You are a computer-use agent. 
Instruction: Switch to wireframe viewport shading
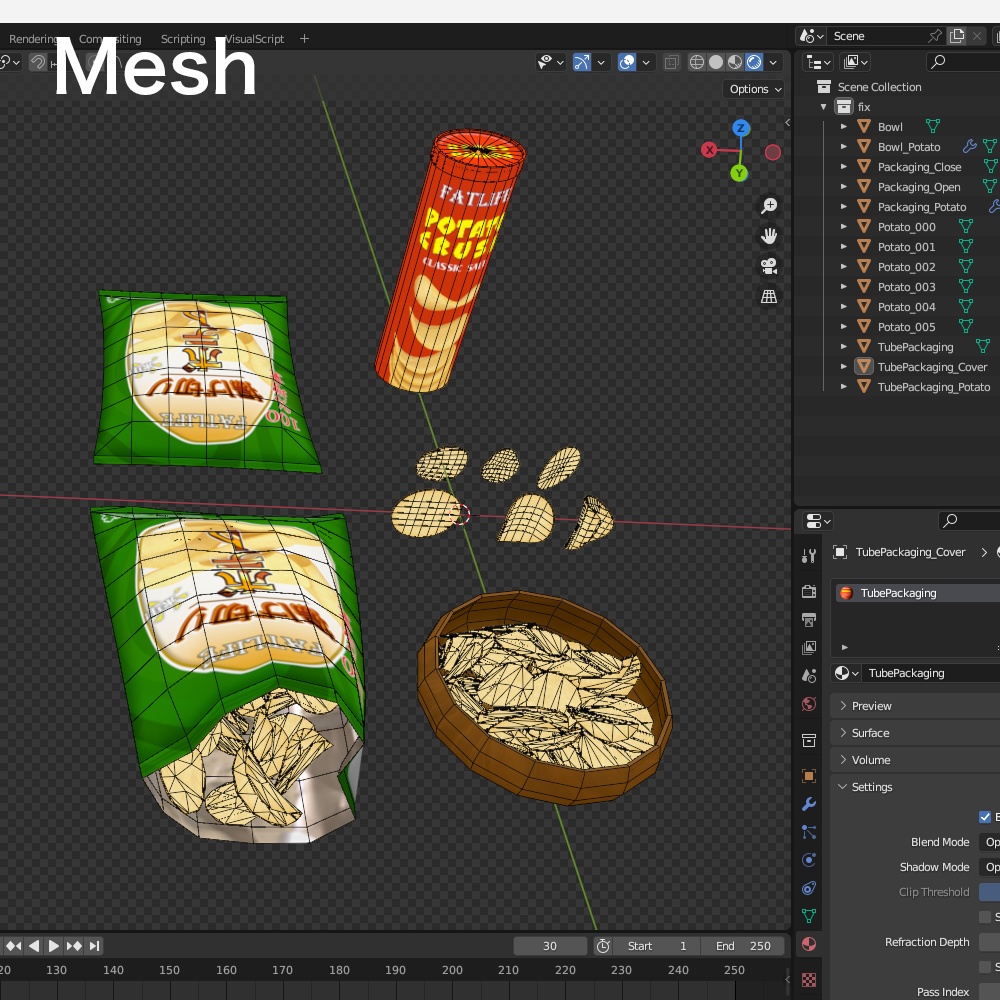696,62
